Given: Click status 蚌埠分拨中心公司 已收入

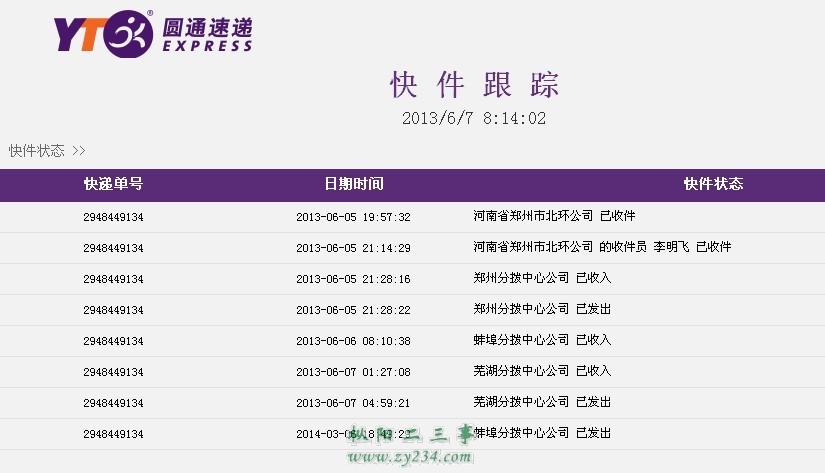Looking at the screenshot, I should (x=542, y=340).
